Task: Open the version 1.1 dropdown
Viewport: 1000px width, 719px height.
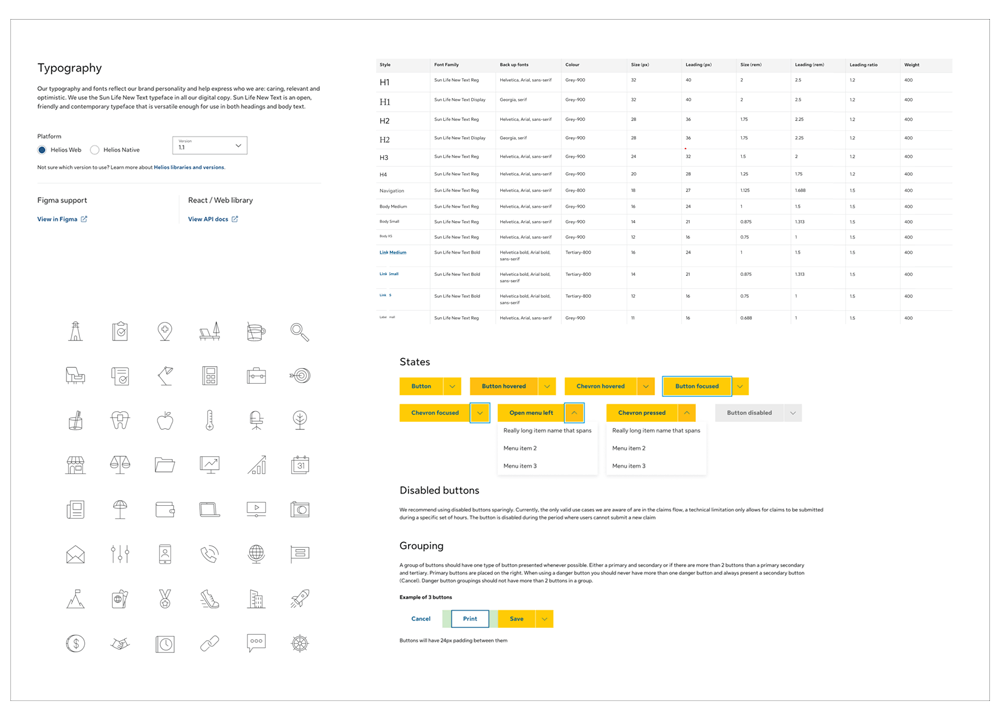Action: tap(209, 145)
